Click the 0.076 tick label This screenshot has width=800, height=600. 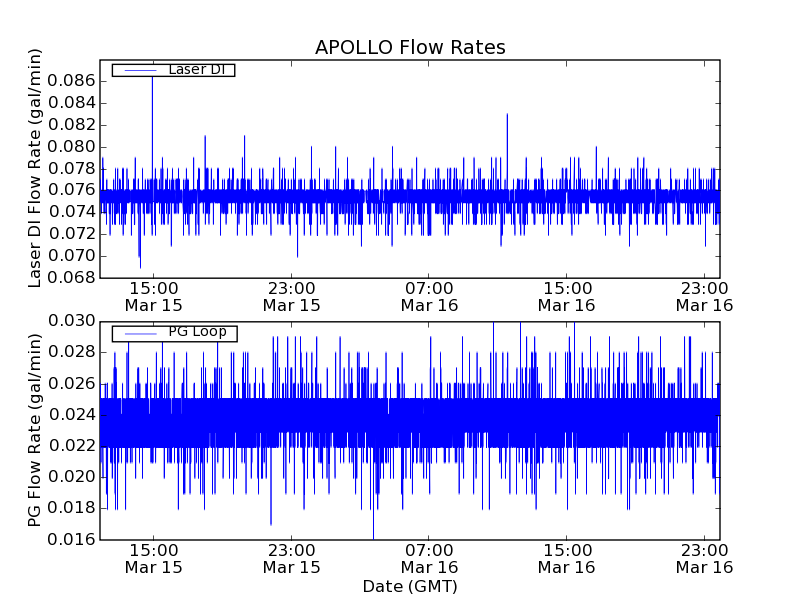click(71, 190)
